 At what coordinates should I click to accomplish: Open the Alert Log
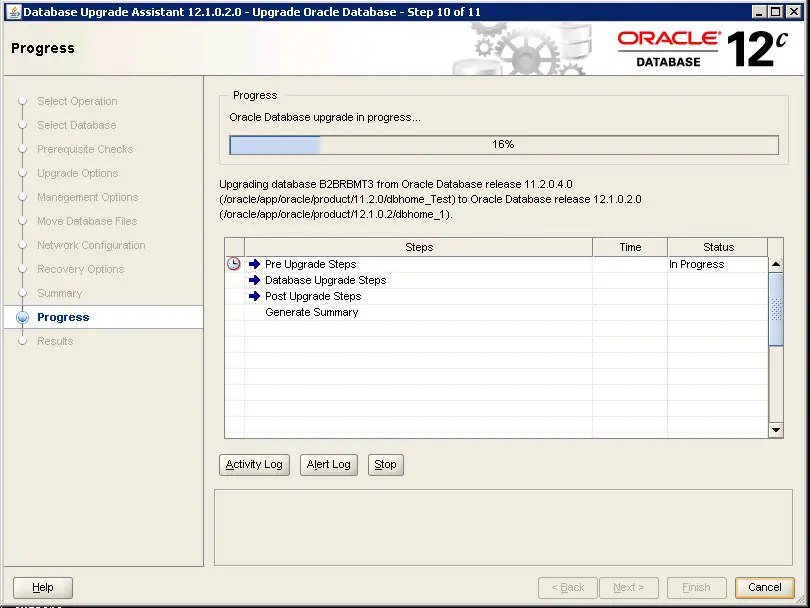tap(329, 464)
